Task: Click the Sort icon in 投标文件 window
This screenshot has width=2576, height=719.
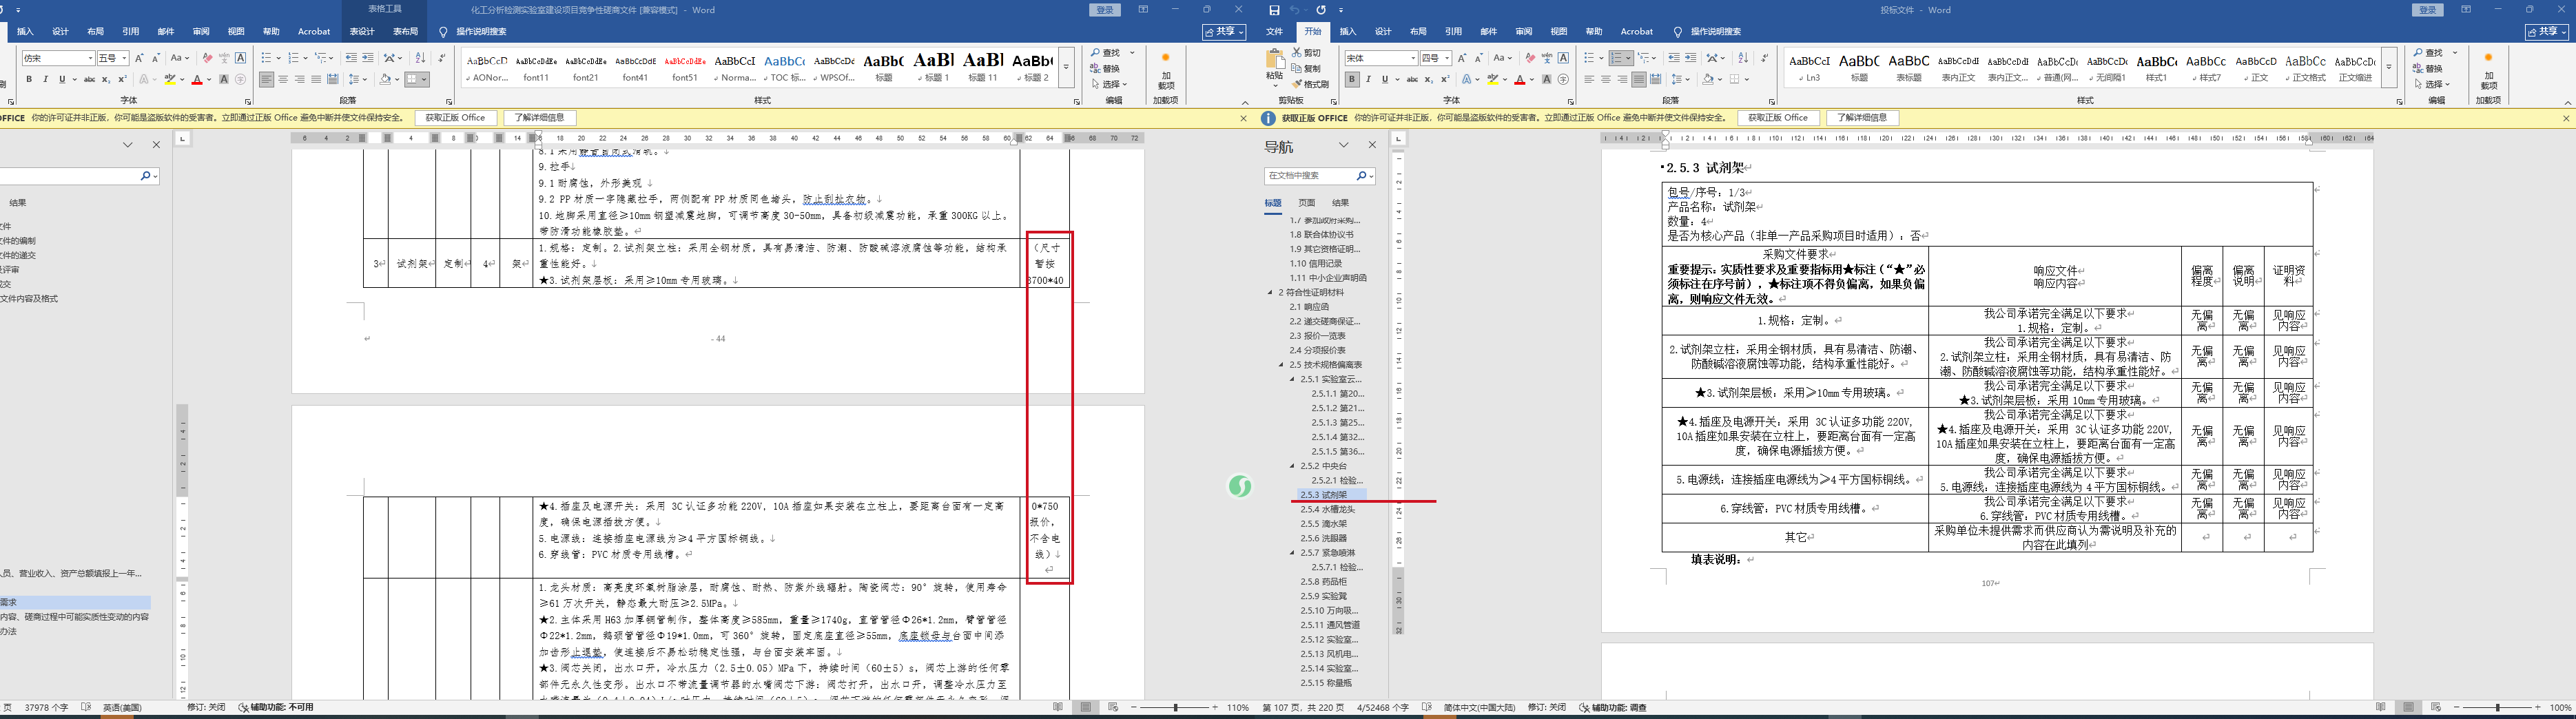Action: click(x=1743, y=58)
